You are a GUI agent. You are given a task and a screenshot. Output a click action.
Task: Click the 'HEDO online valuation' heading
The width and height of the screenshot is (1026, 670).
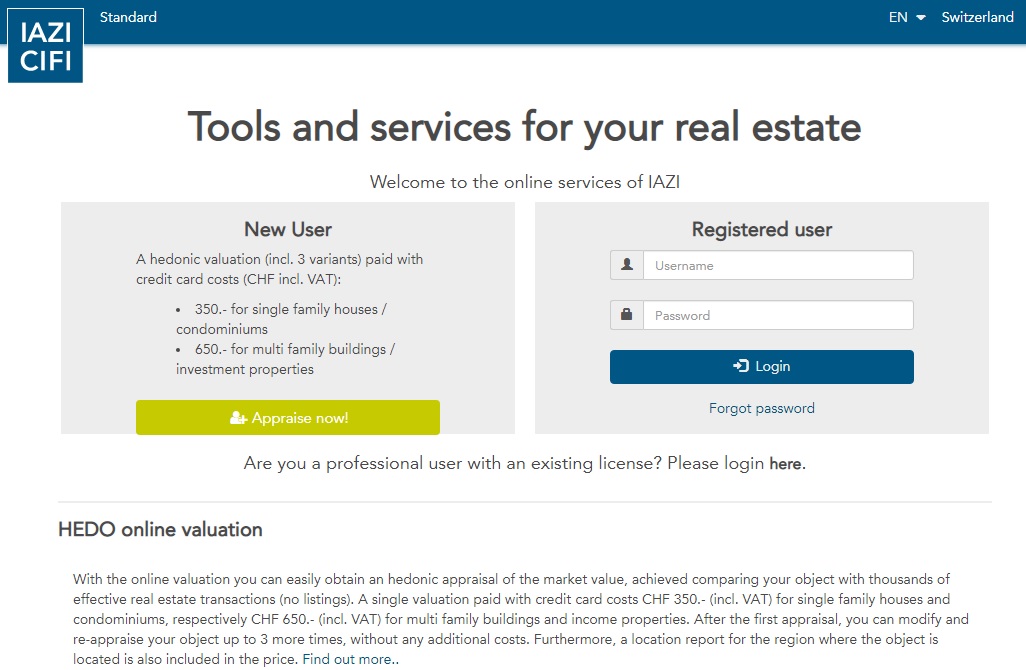[160, 529]
